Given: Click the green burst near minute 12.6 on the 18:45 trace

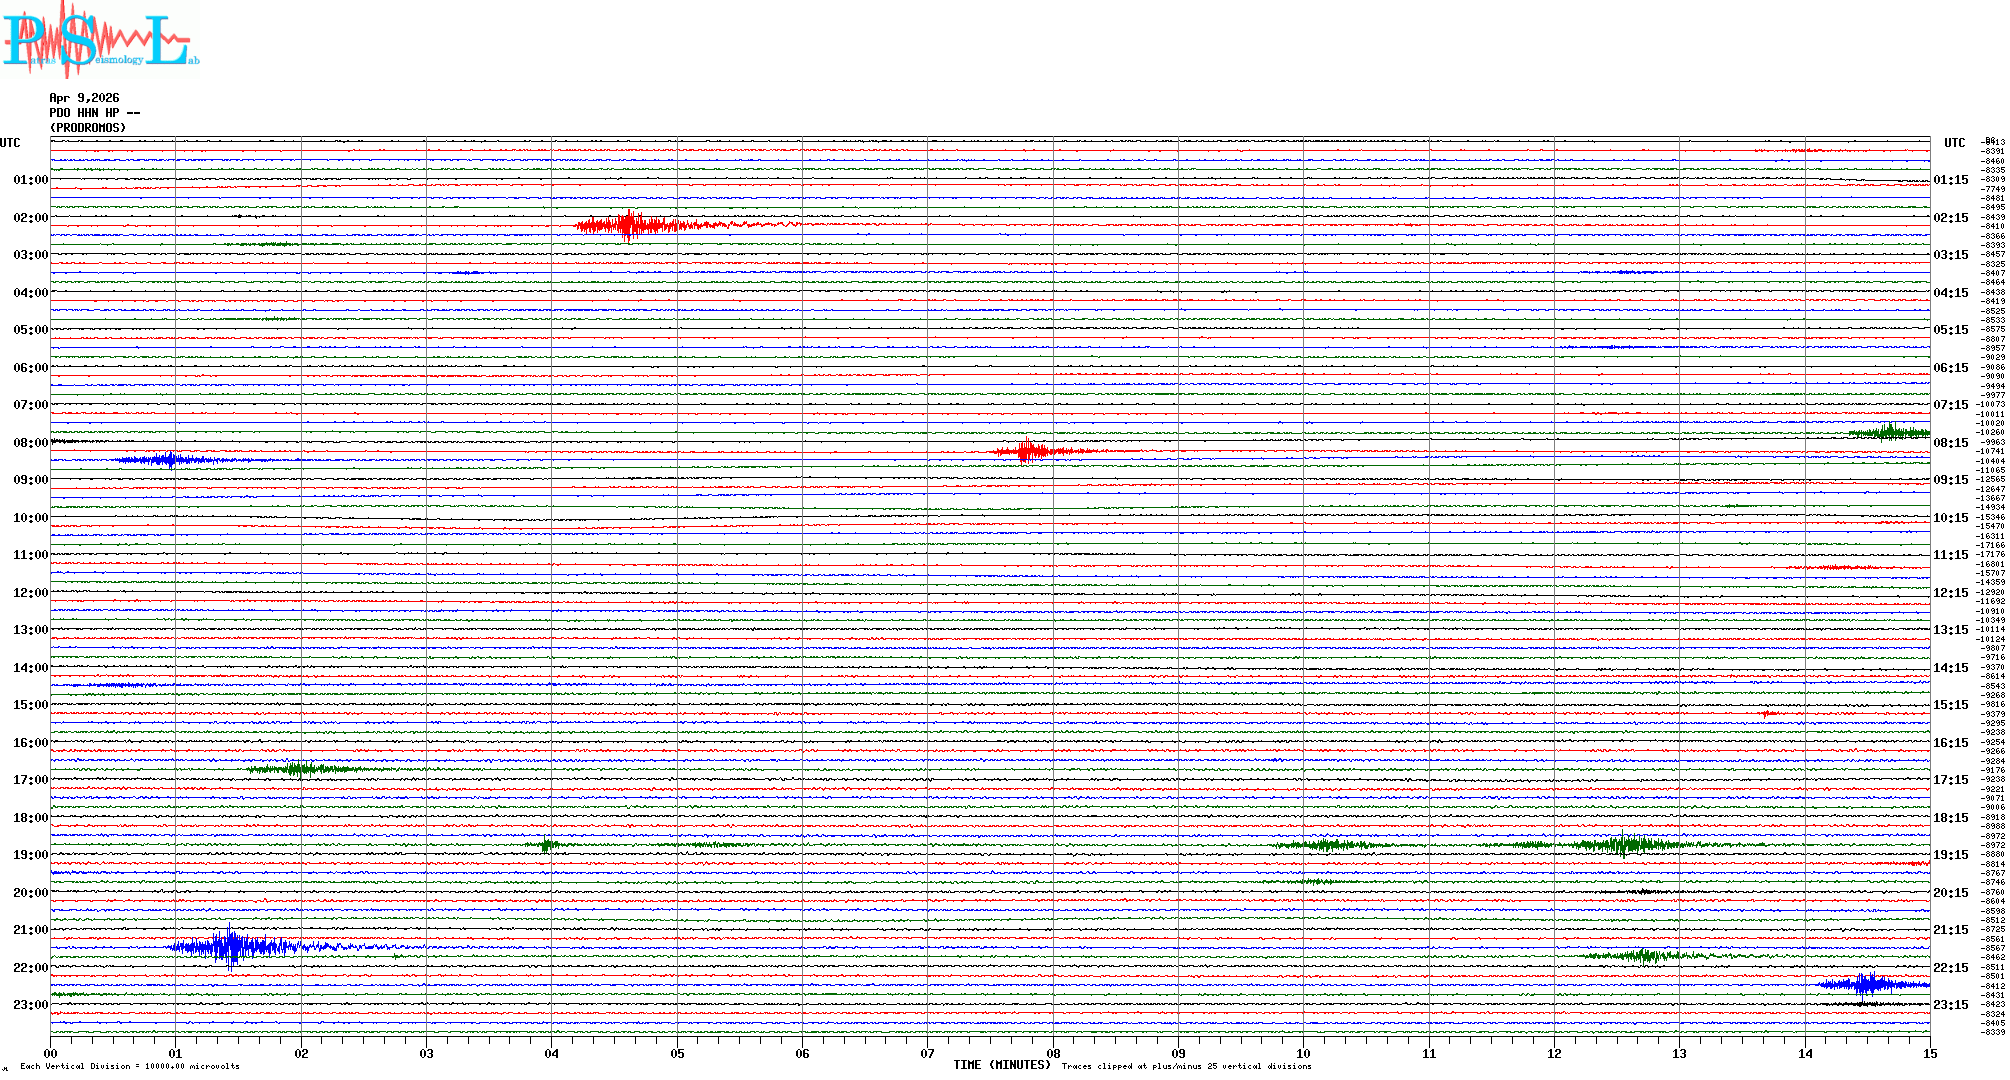Looking at the screenshot, I should click(1622, 845).
